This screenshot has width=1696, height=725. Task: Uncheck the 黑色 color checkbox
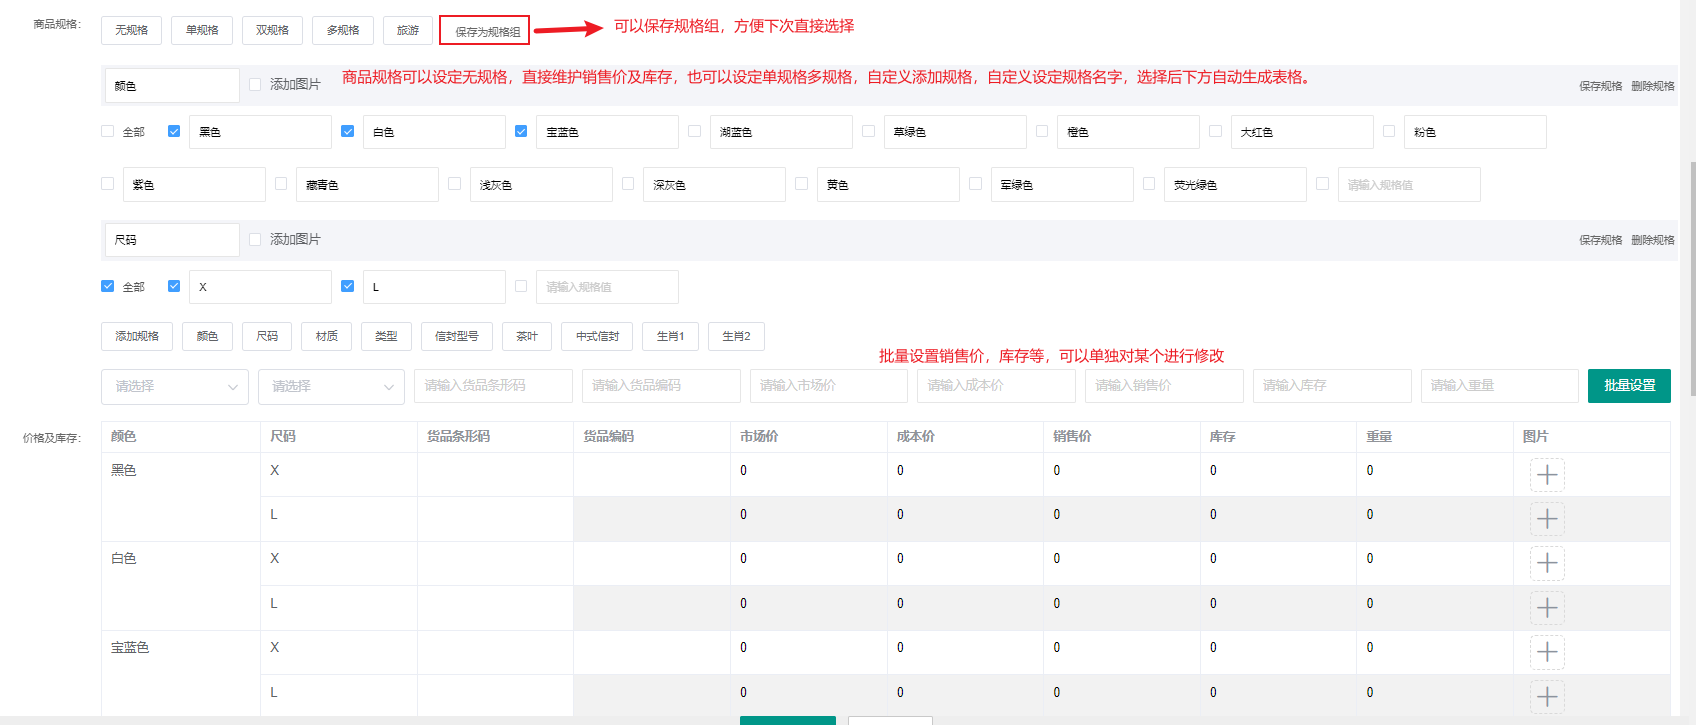174,131
